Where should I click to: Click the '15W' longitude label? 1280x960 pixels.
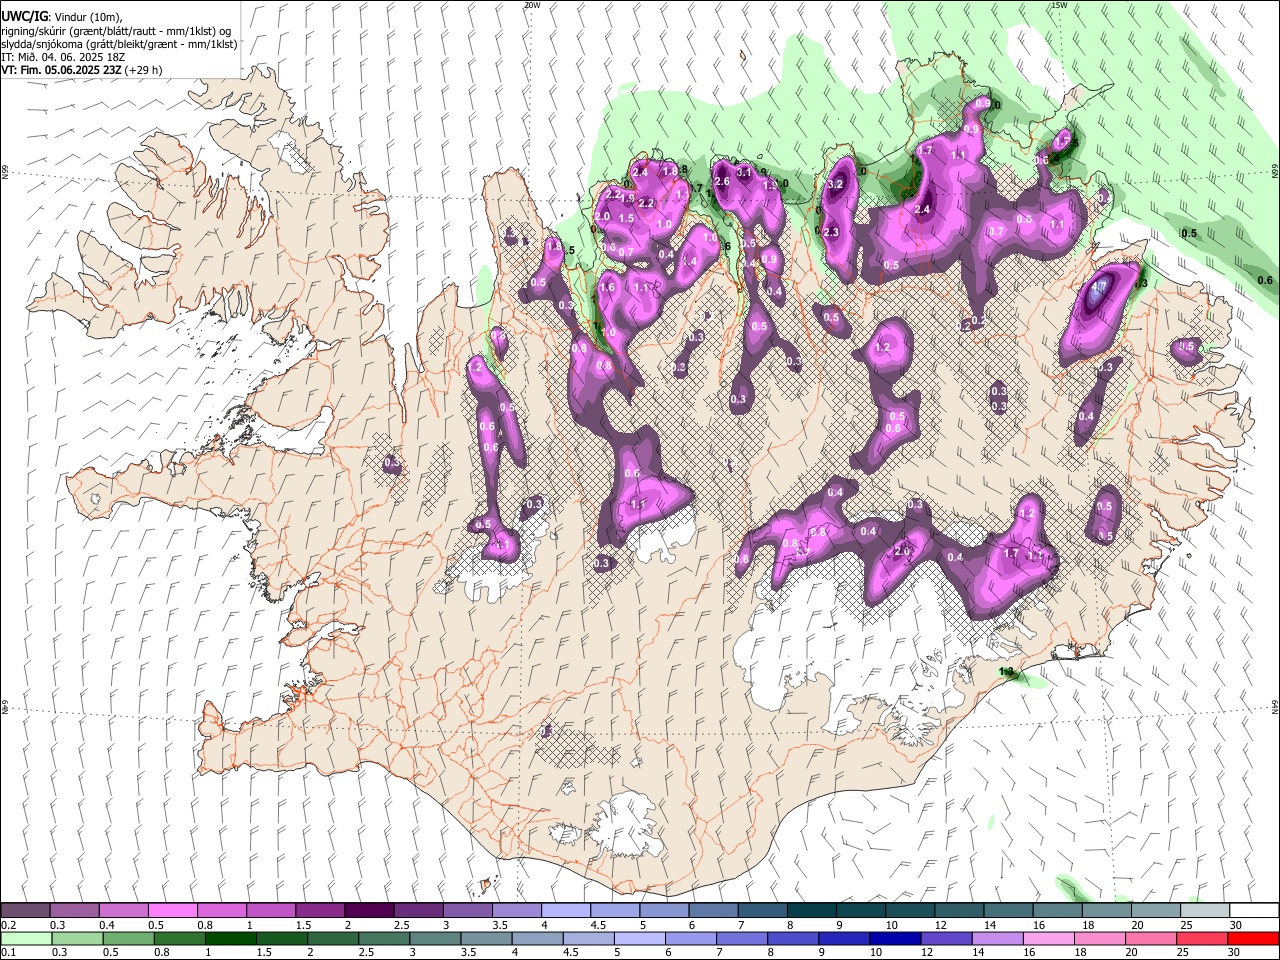pyautogui.click(x=1059, y=5)
